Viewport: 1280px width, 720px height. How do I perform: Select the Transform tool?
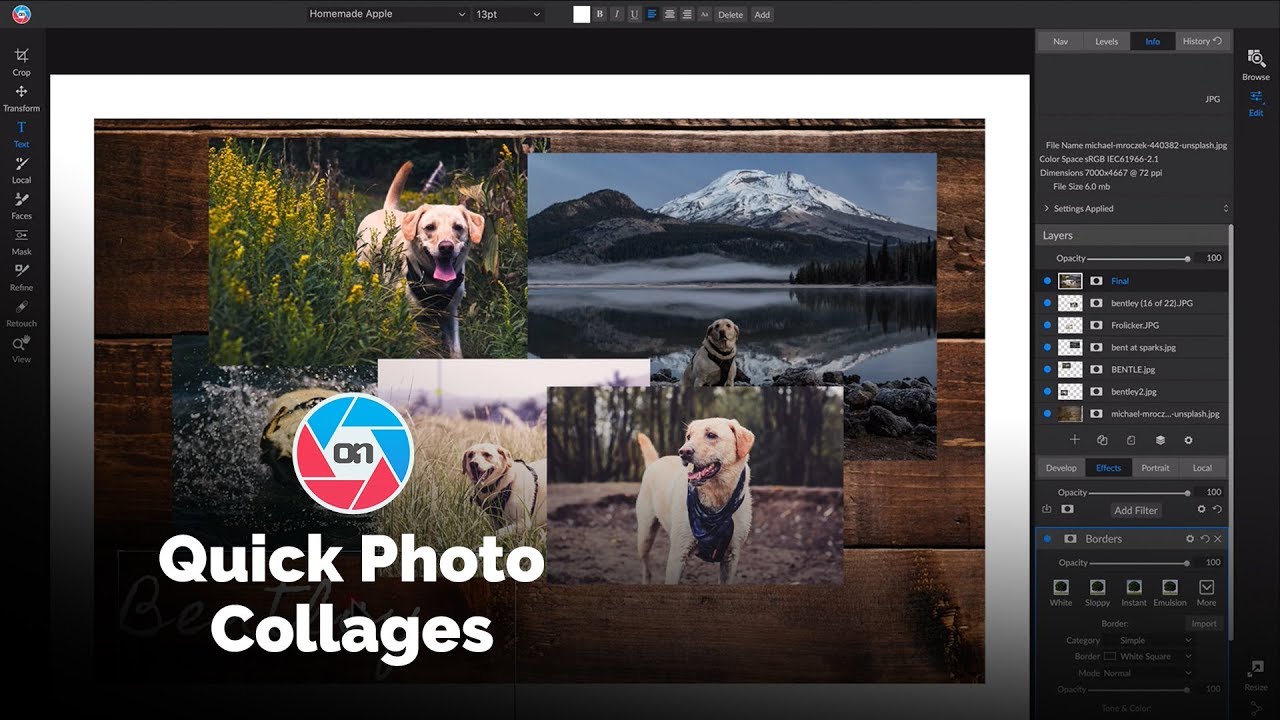(21, 97)
